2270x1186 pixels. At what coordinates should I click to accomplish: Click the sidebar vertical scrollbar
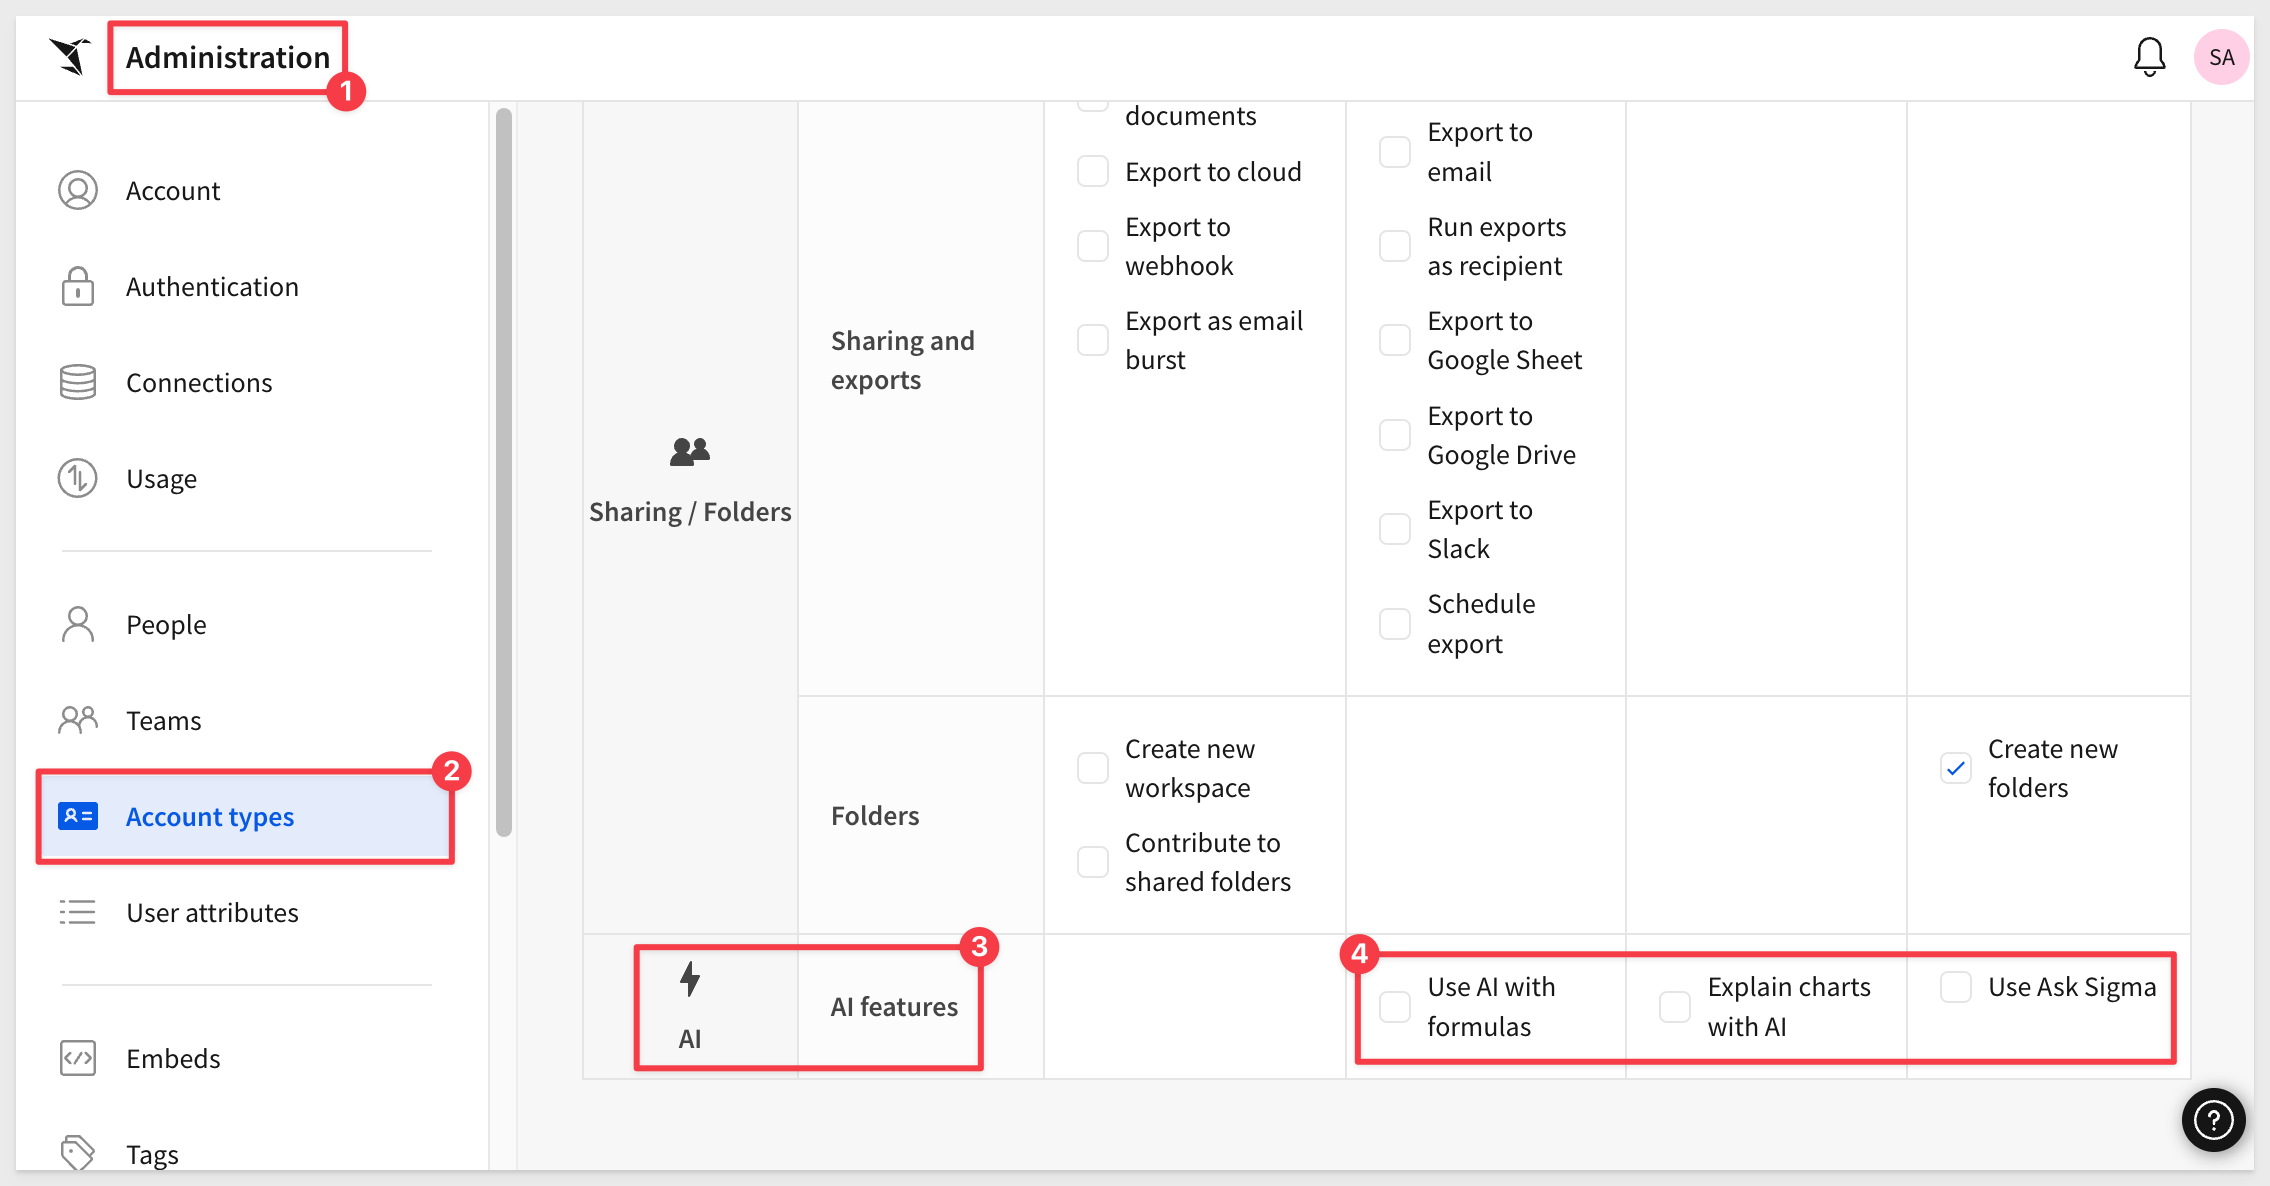click(504, 470)
